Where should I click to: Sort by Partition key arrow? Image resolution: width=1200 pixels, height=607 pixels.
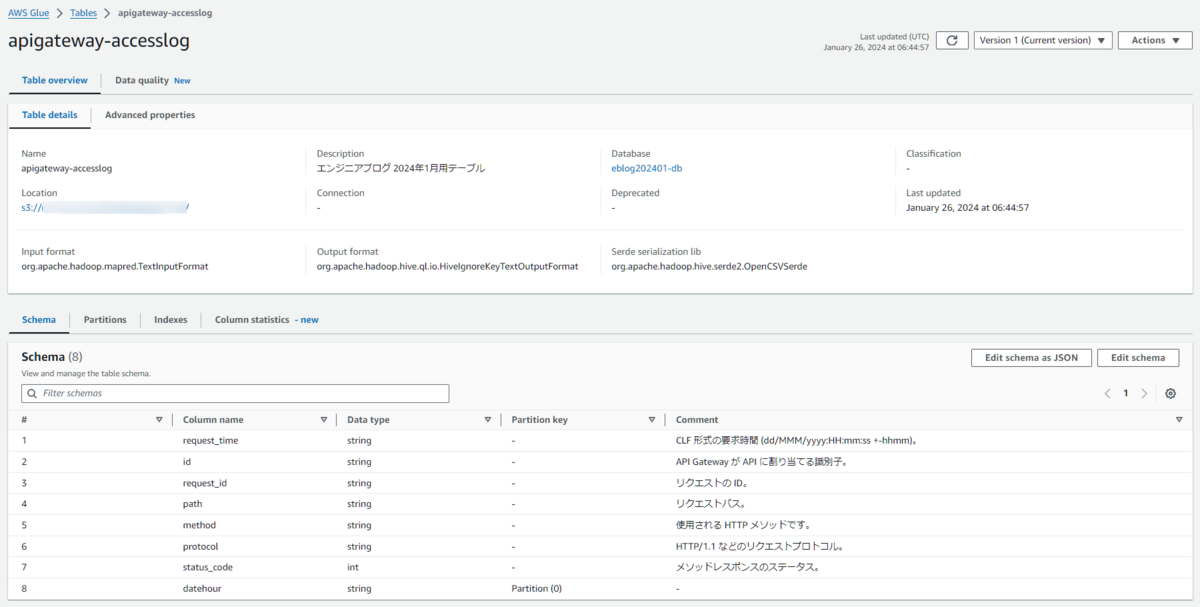tap(651, 420)
